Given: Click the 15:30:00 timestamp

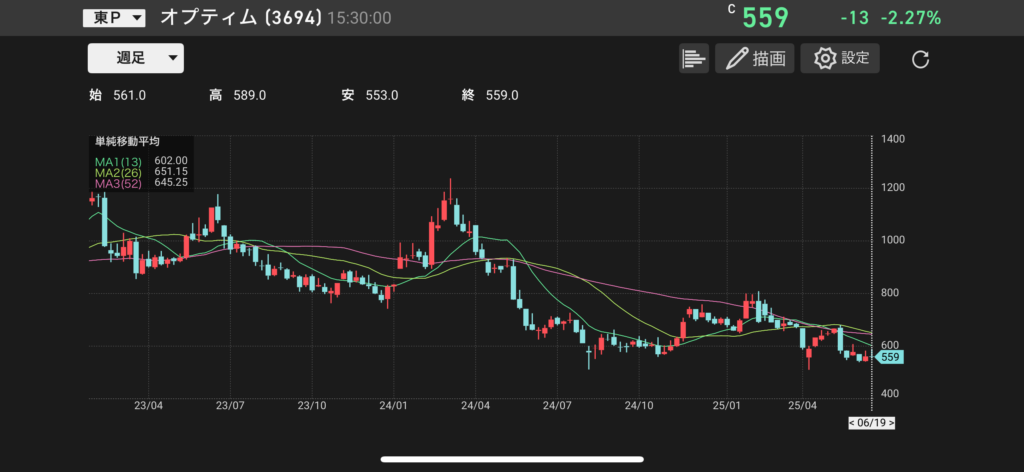Looking at the screenshot, I should pyautogui.click(x=359, y=18).
